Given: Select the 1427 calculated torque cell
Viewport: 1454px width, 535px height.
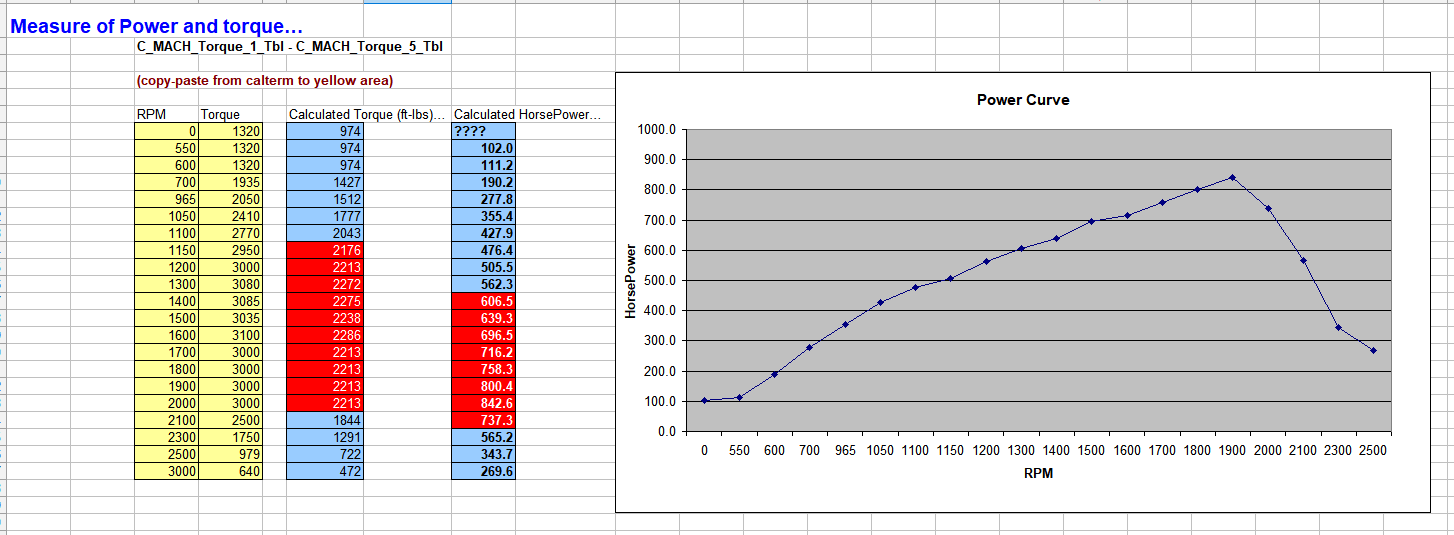Looking at the screenshot, I should pos(325,182).
